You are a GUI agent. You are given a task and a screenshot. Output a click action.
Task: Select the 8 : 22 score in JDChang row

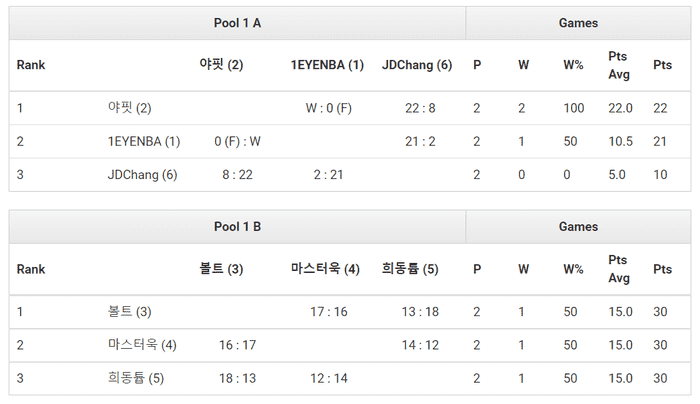coord(238,175)
